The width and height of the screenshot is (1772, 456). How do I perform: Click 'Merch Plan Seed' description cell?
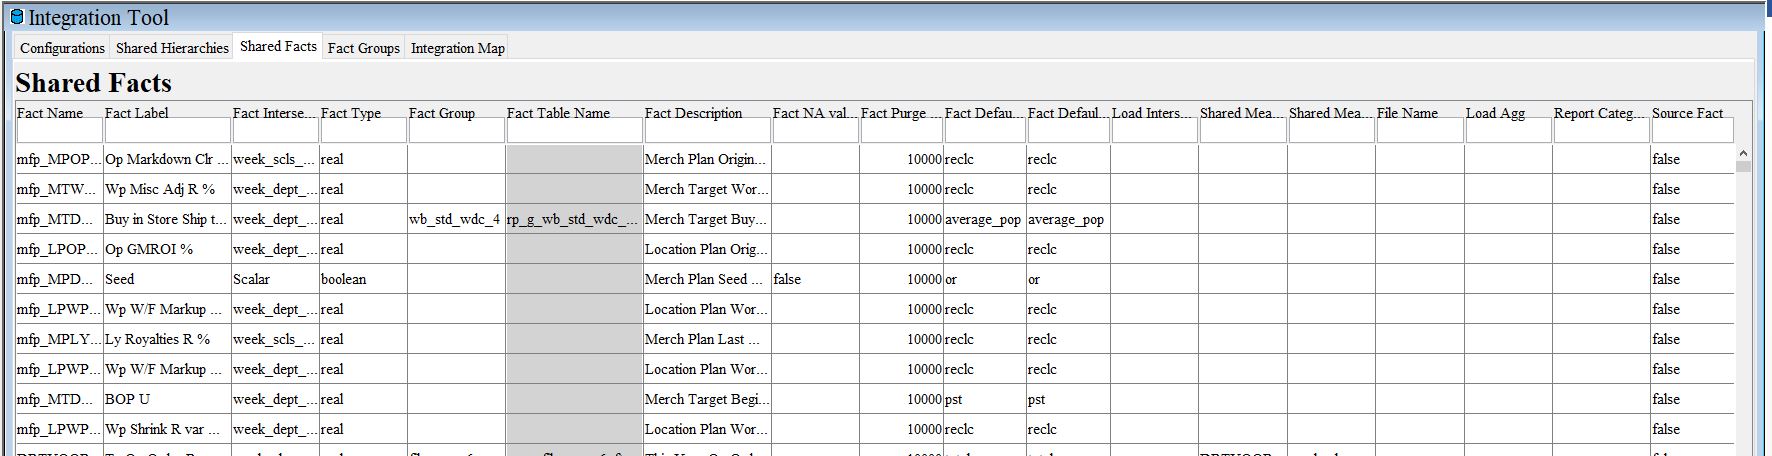coord(707,279)
